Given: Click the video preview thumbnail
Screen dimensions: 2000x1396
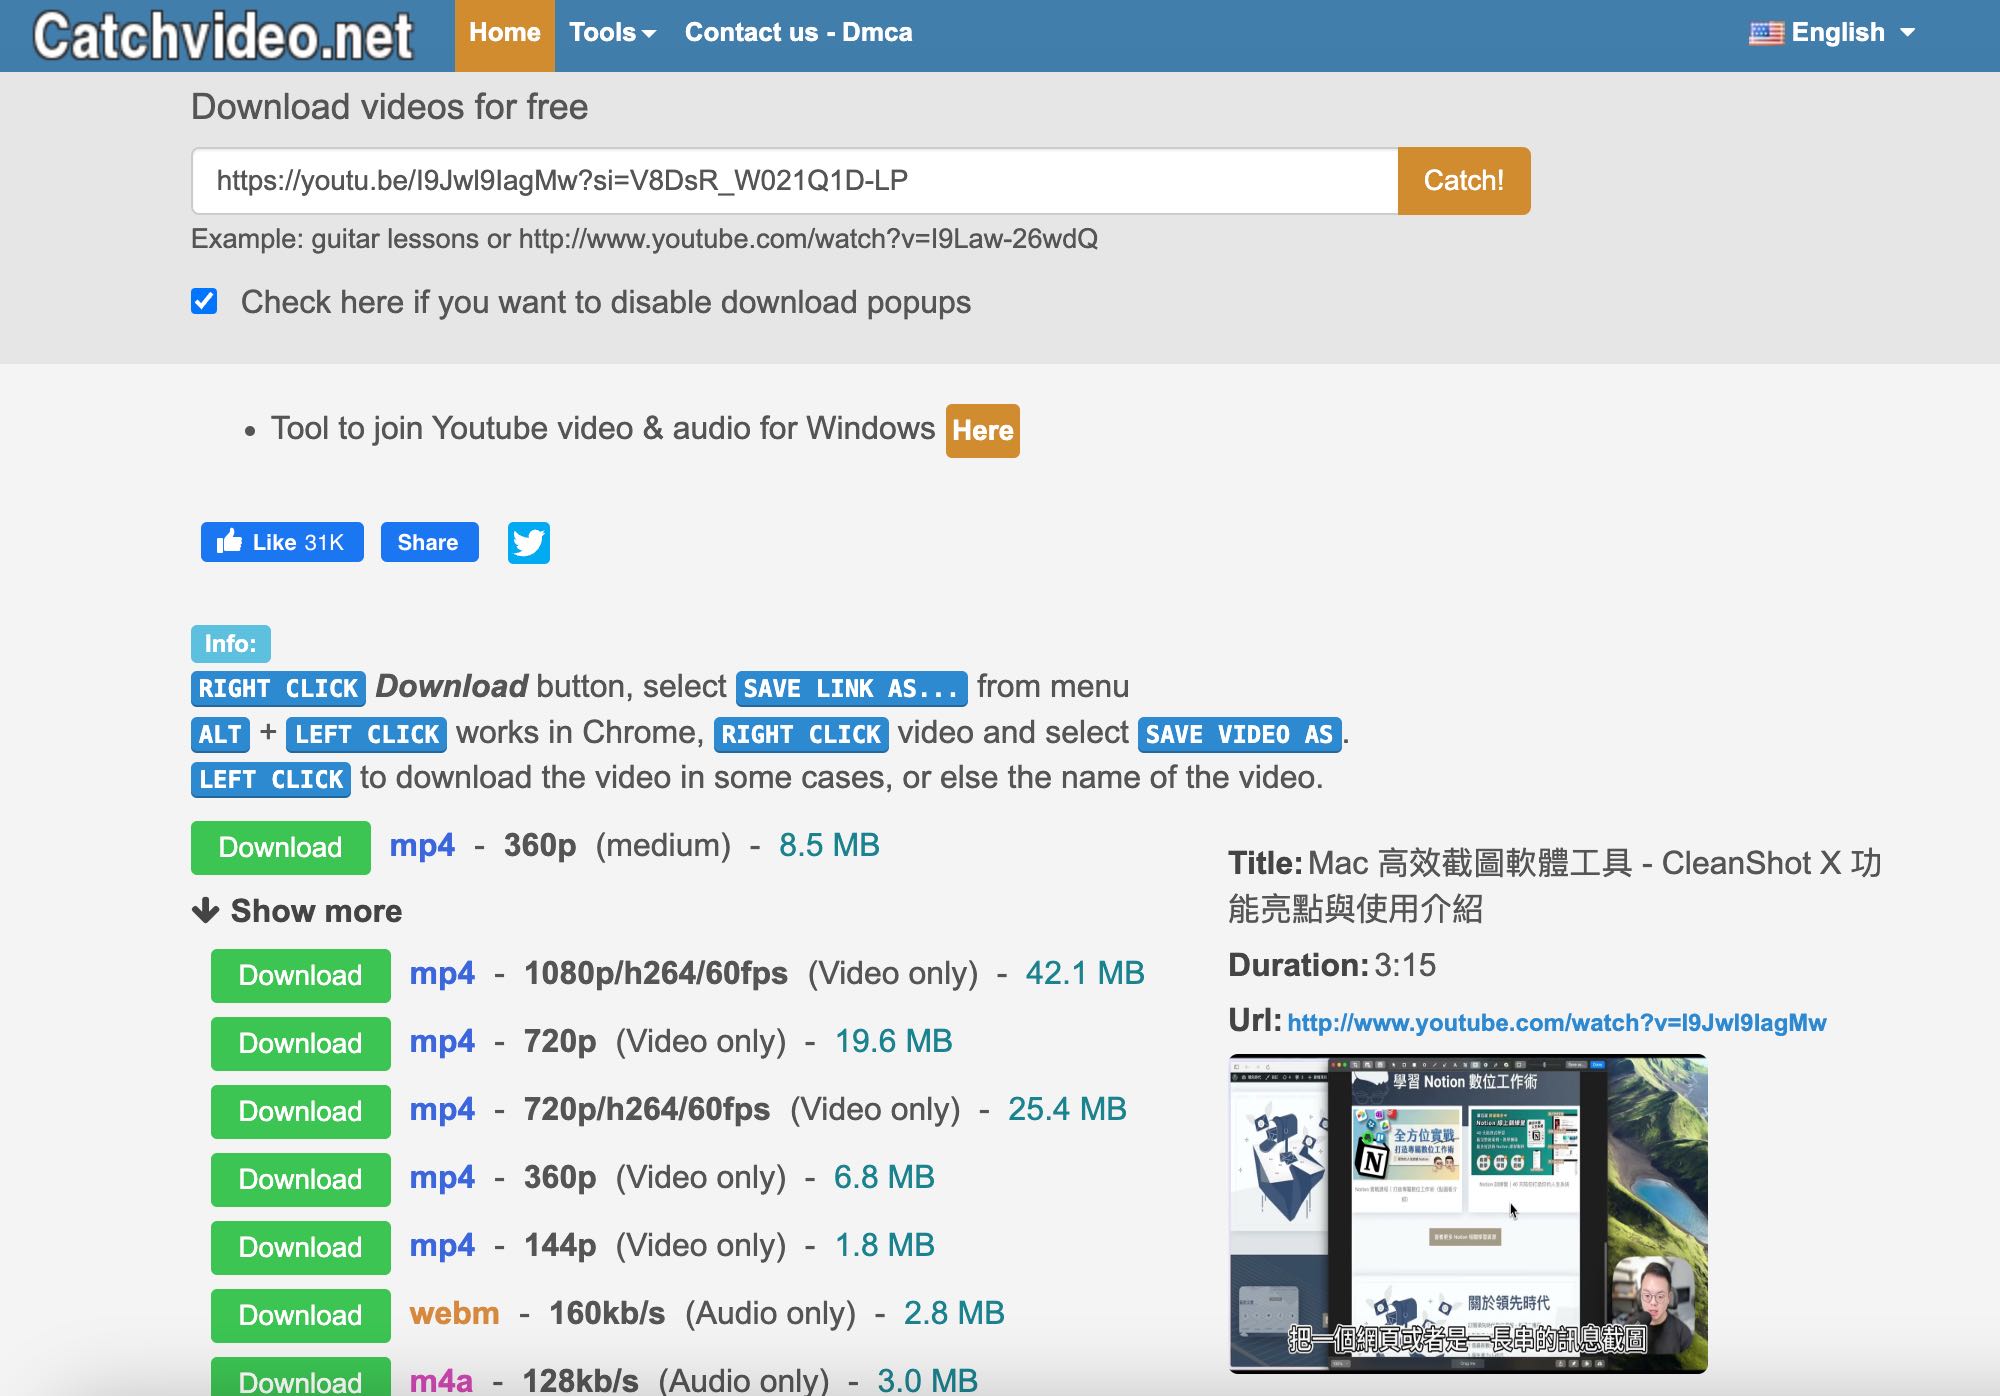Looking at the screenshot, I should point(1468,1213).
